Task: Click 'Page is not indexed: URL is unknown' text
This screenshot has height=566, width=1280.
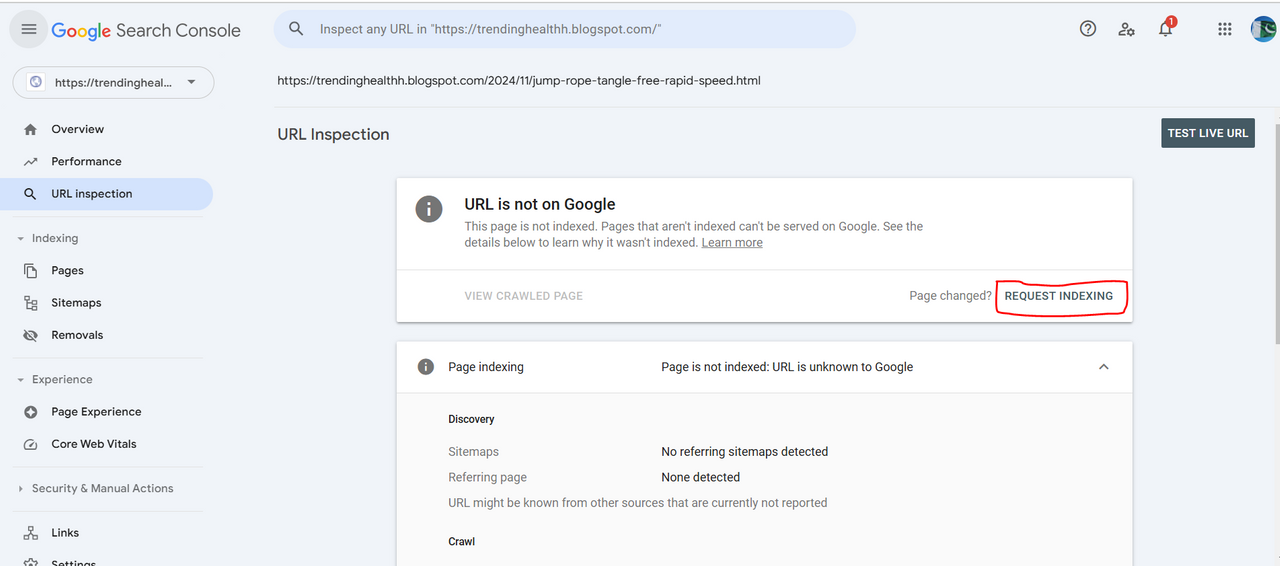Action: (x=787, y=367)
